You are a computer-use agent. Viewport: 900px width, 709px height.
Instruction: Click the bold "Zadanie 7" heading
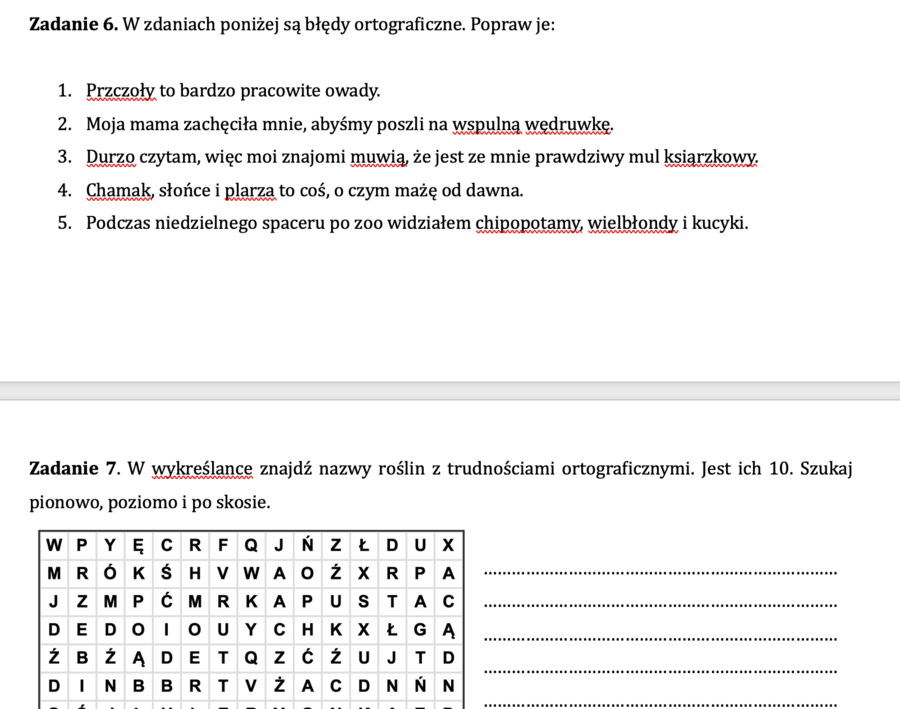coord(75,468)
